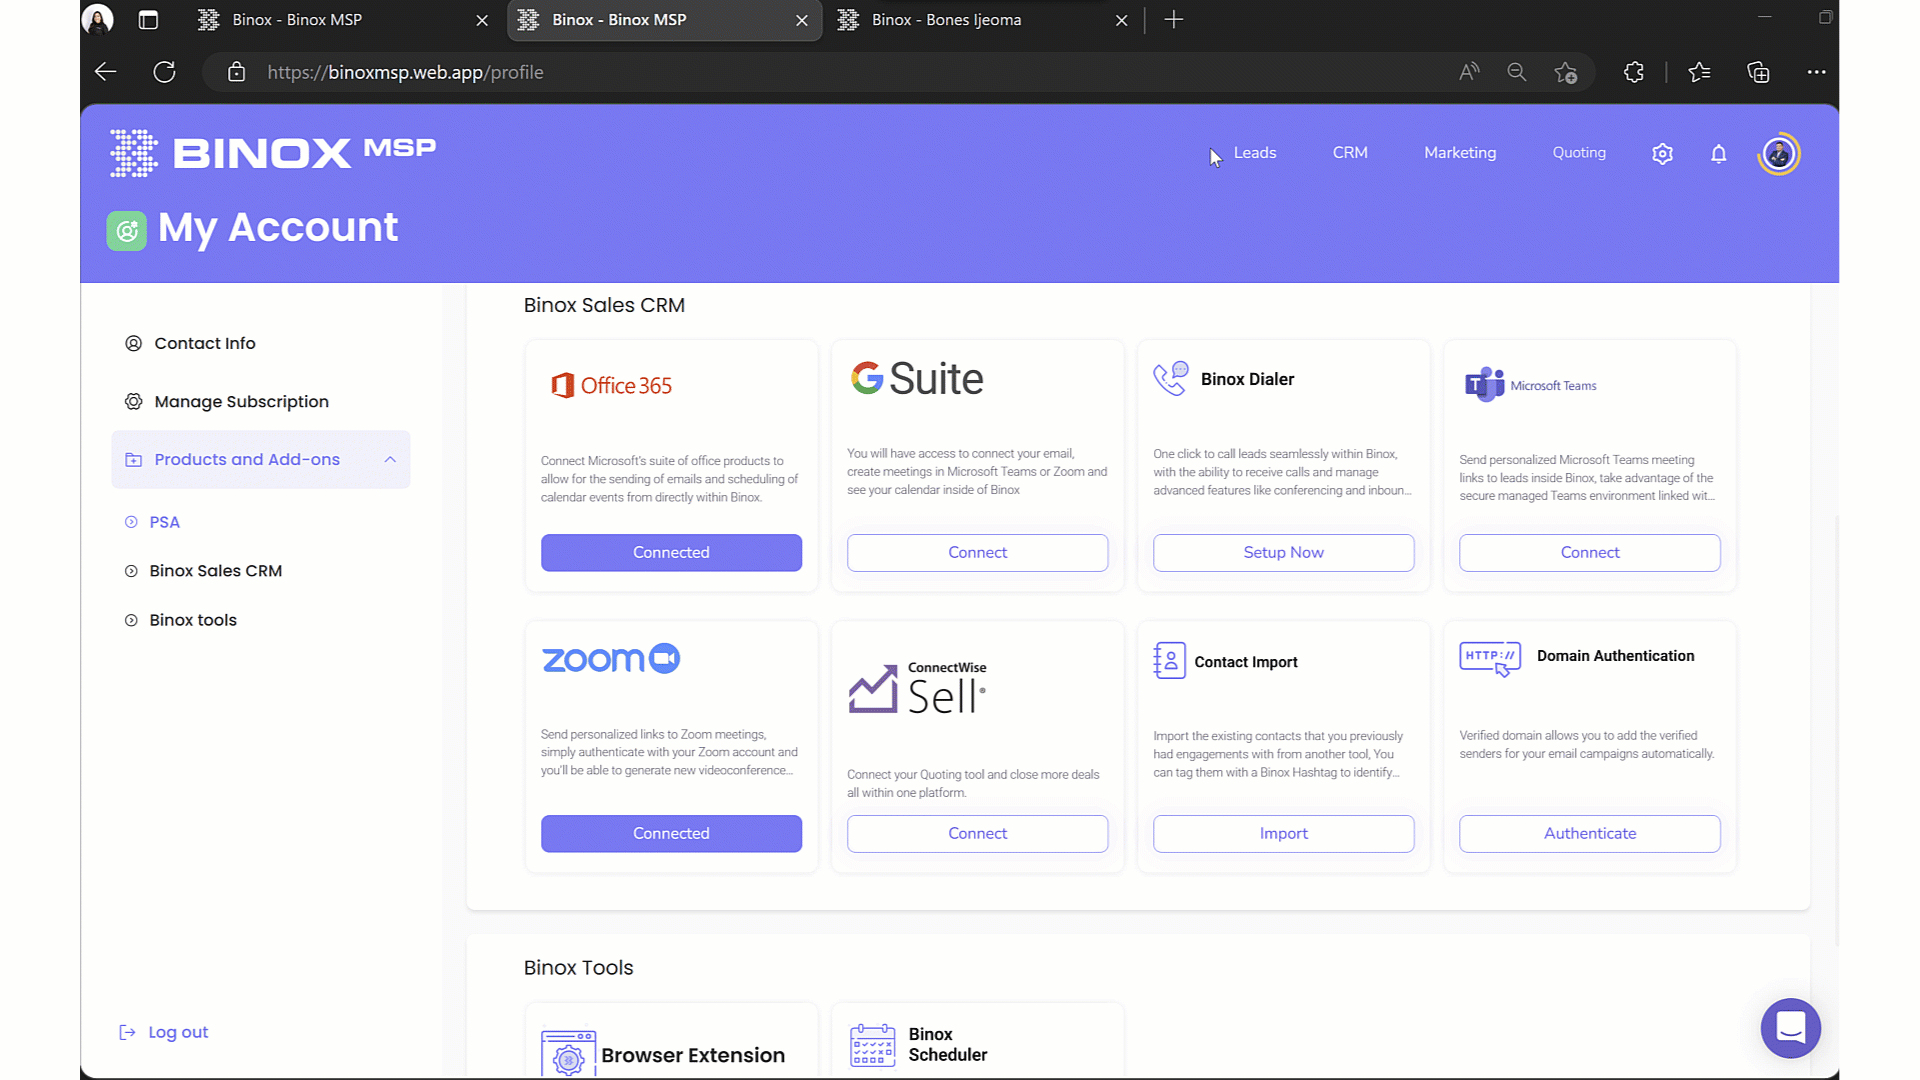The width and height of the screenshot is (1920, 1080).
Task: Open the CRM menu
Action: pyautogui.click(x=1350, y=153)
